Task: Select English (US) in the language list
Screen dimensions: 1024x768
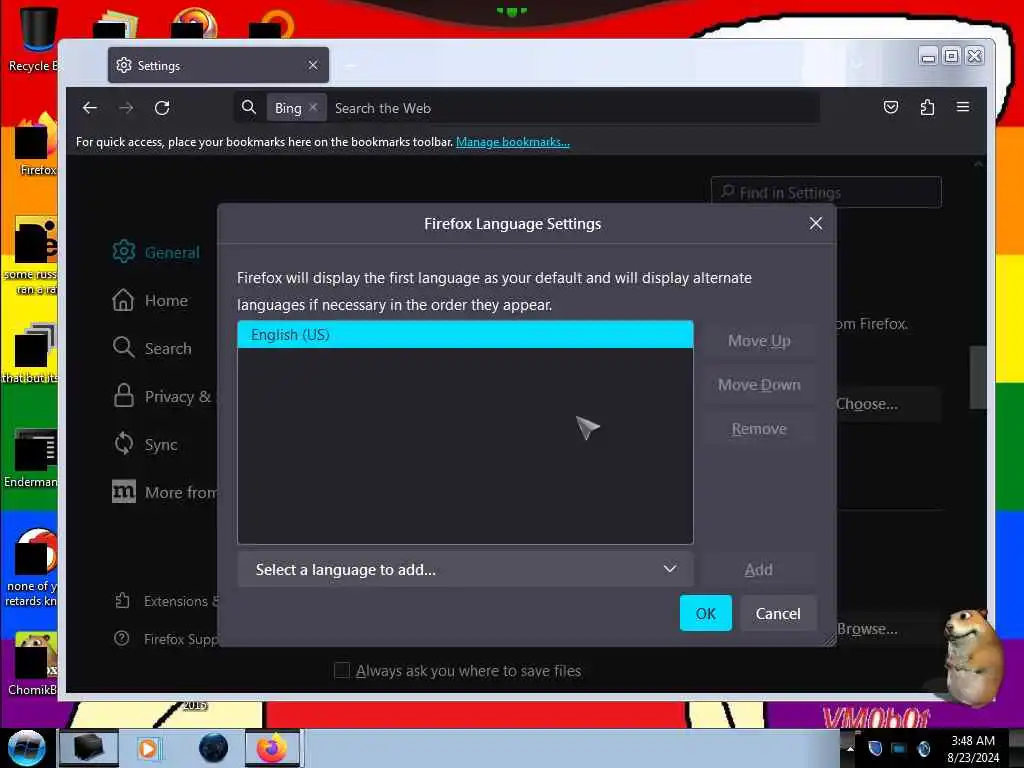Action: [x=465, y=334]
